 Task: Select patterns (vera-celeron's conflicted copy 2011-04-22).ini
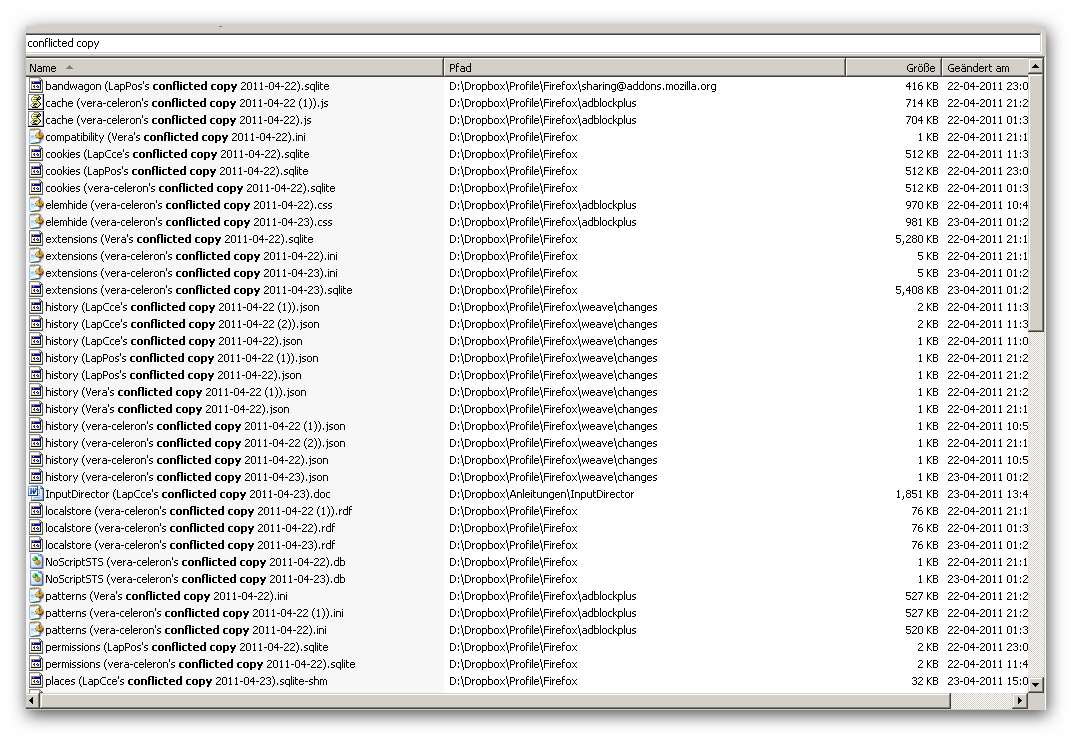pos(186,629)
